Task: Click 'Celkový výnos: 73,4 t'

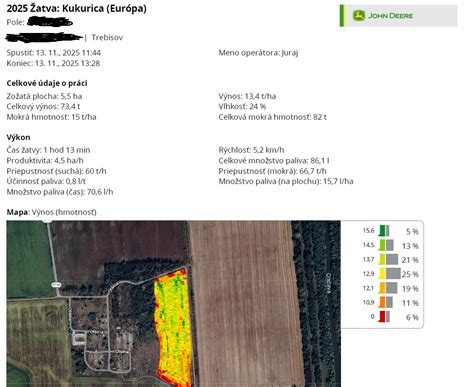Action: tap(43, 107)
